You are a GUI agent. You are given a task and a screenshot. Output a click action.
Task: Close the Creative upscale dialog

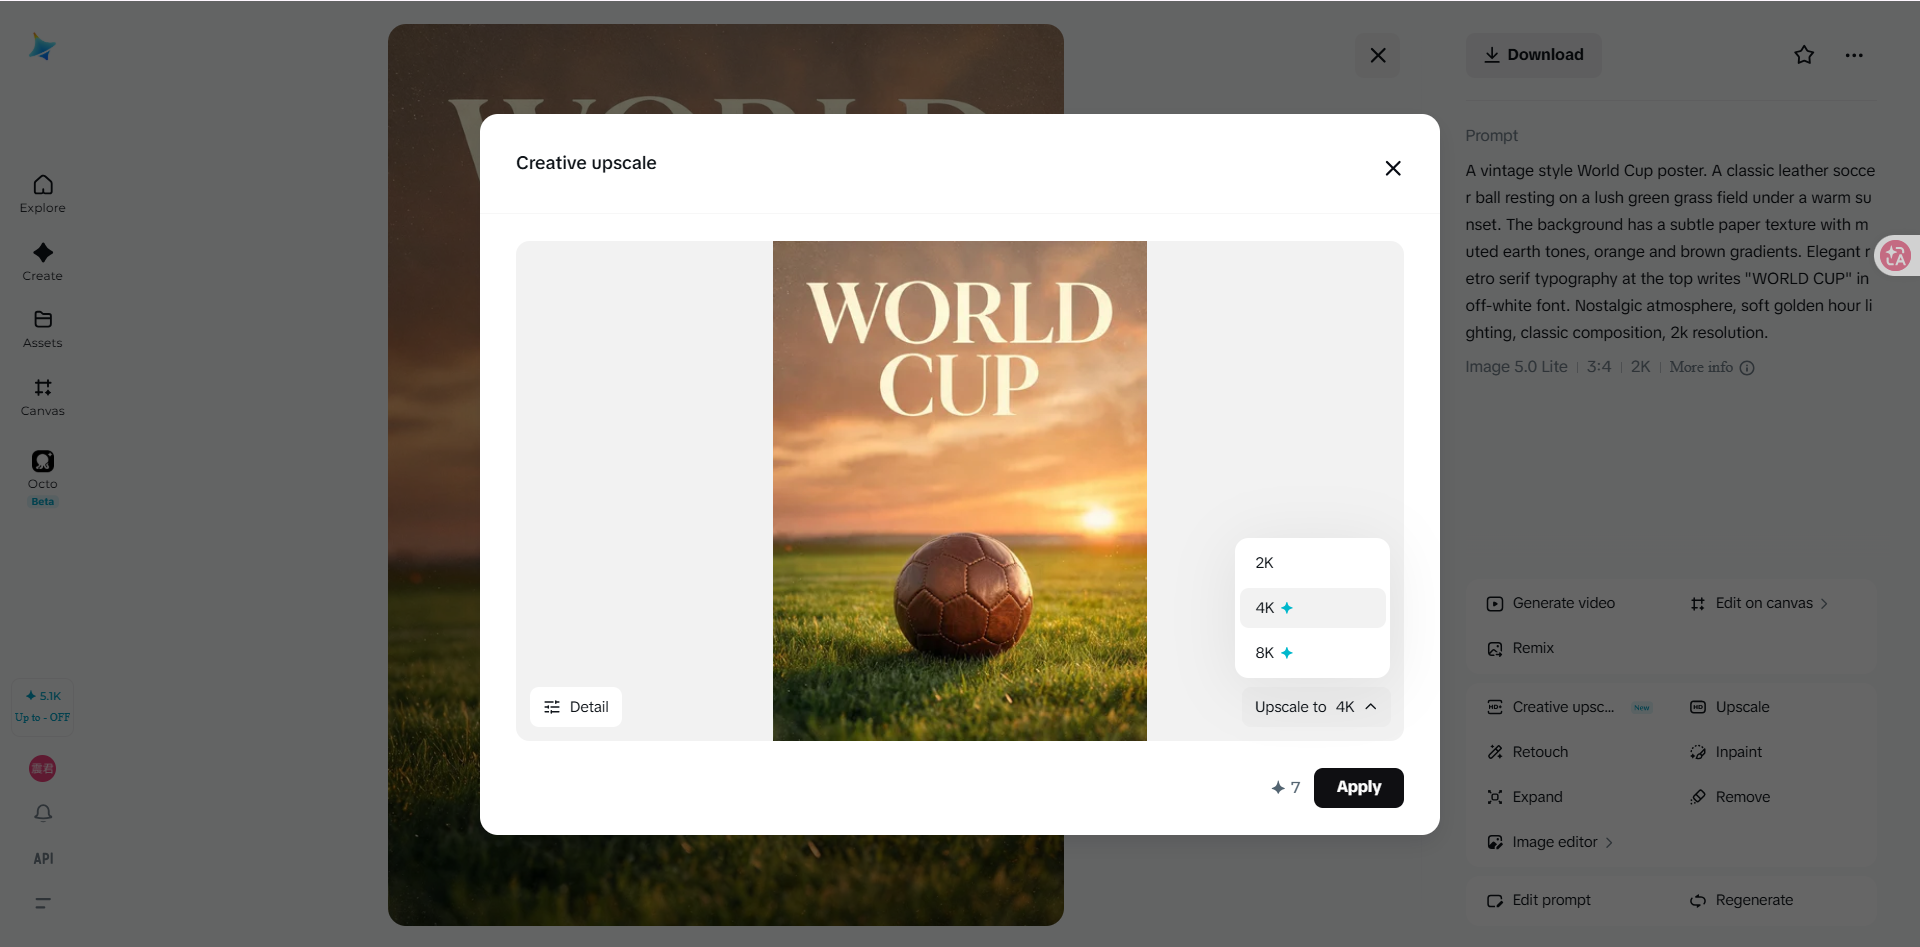[1393, 168]
